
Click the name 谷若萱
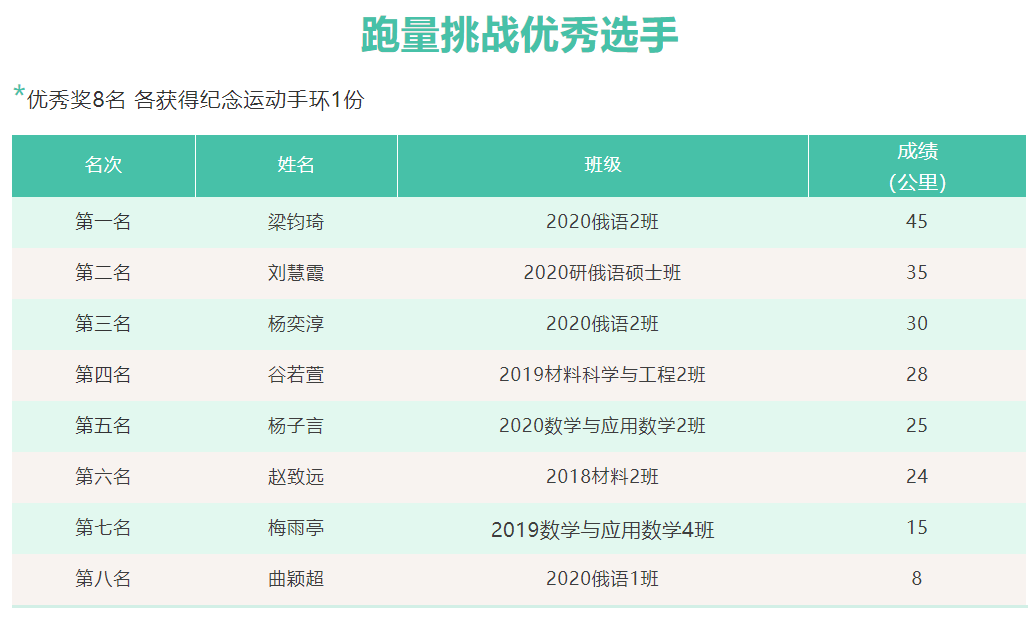296,375
